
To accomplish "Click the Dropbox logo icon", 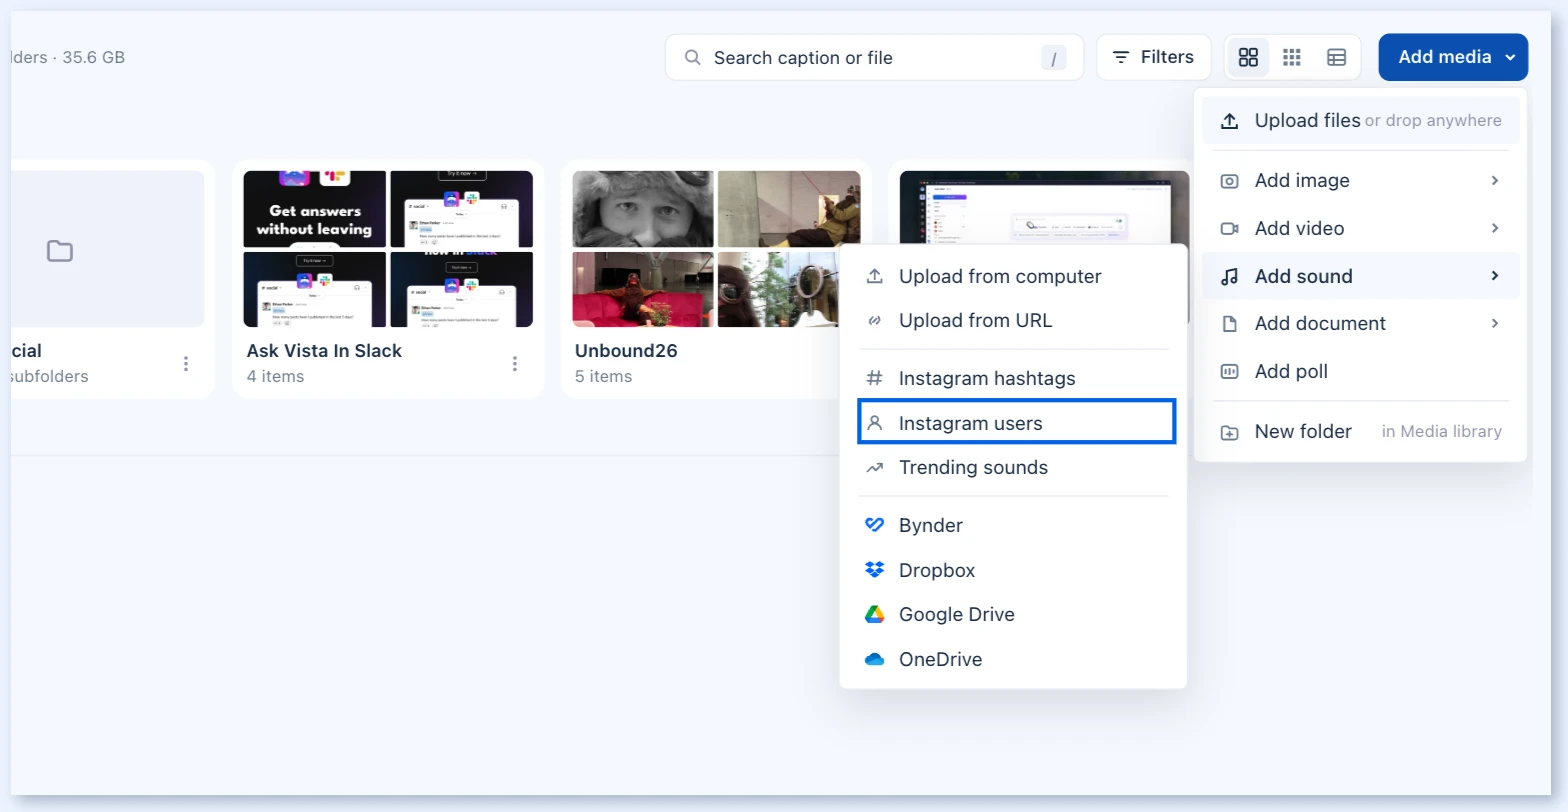I will click(x=874, y=570).
